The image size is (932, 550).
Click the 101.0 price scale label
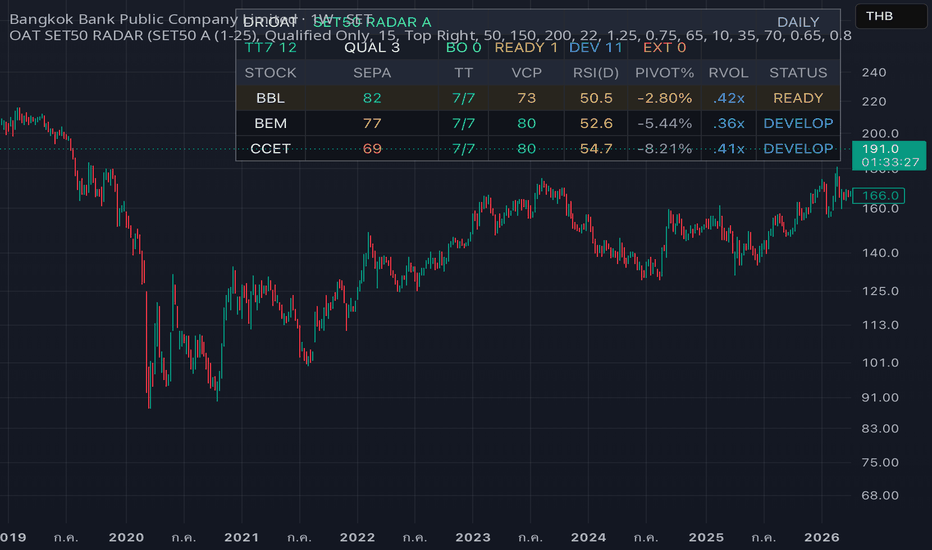(x=880, y=363)
